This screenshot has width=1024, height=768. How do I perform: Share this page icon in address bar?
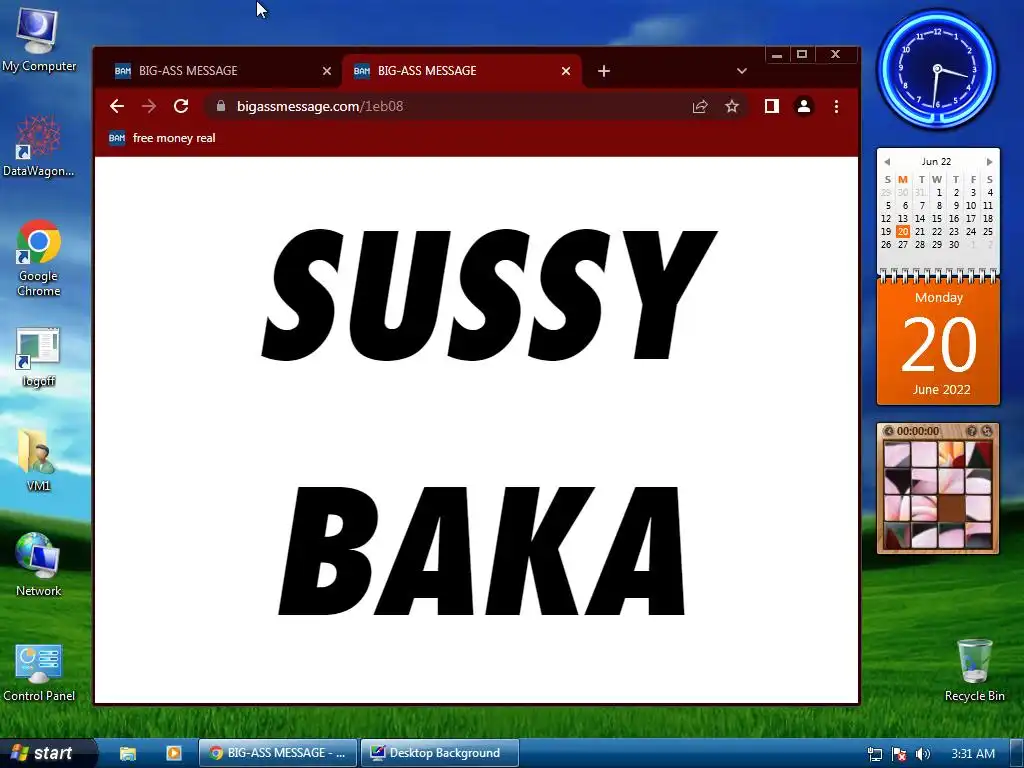point(700,106)
